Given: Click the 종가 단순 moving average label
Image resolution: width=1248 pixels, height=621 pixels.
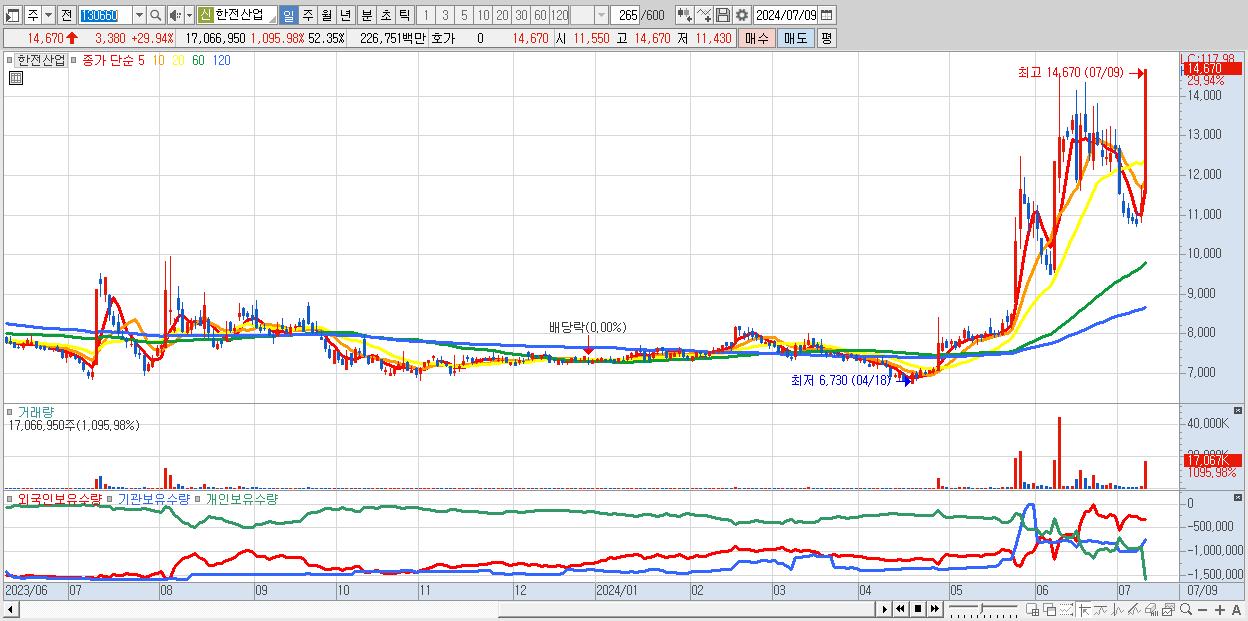Looking at the screenshot, I should [108, 60].
